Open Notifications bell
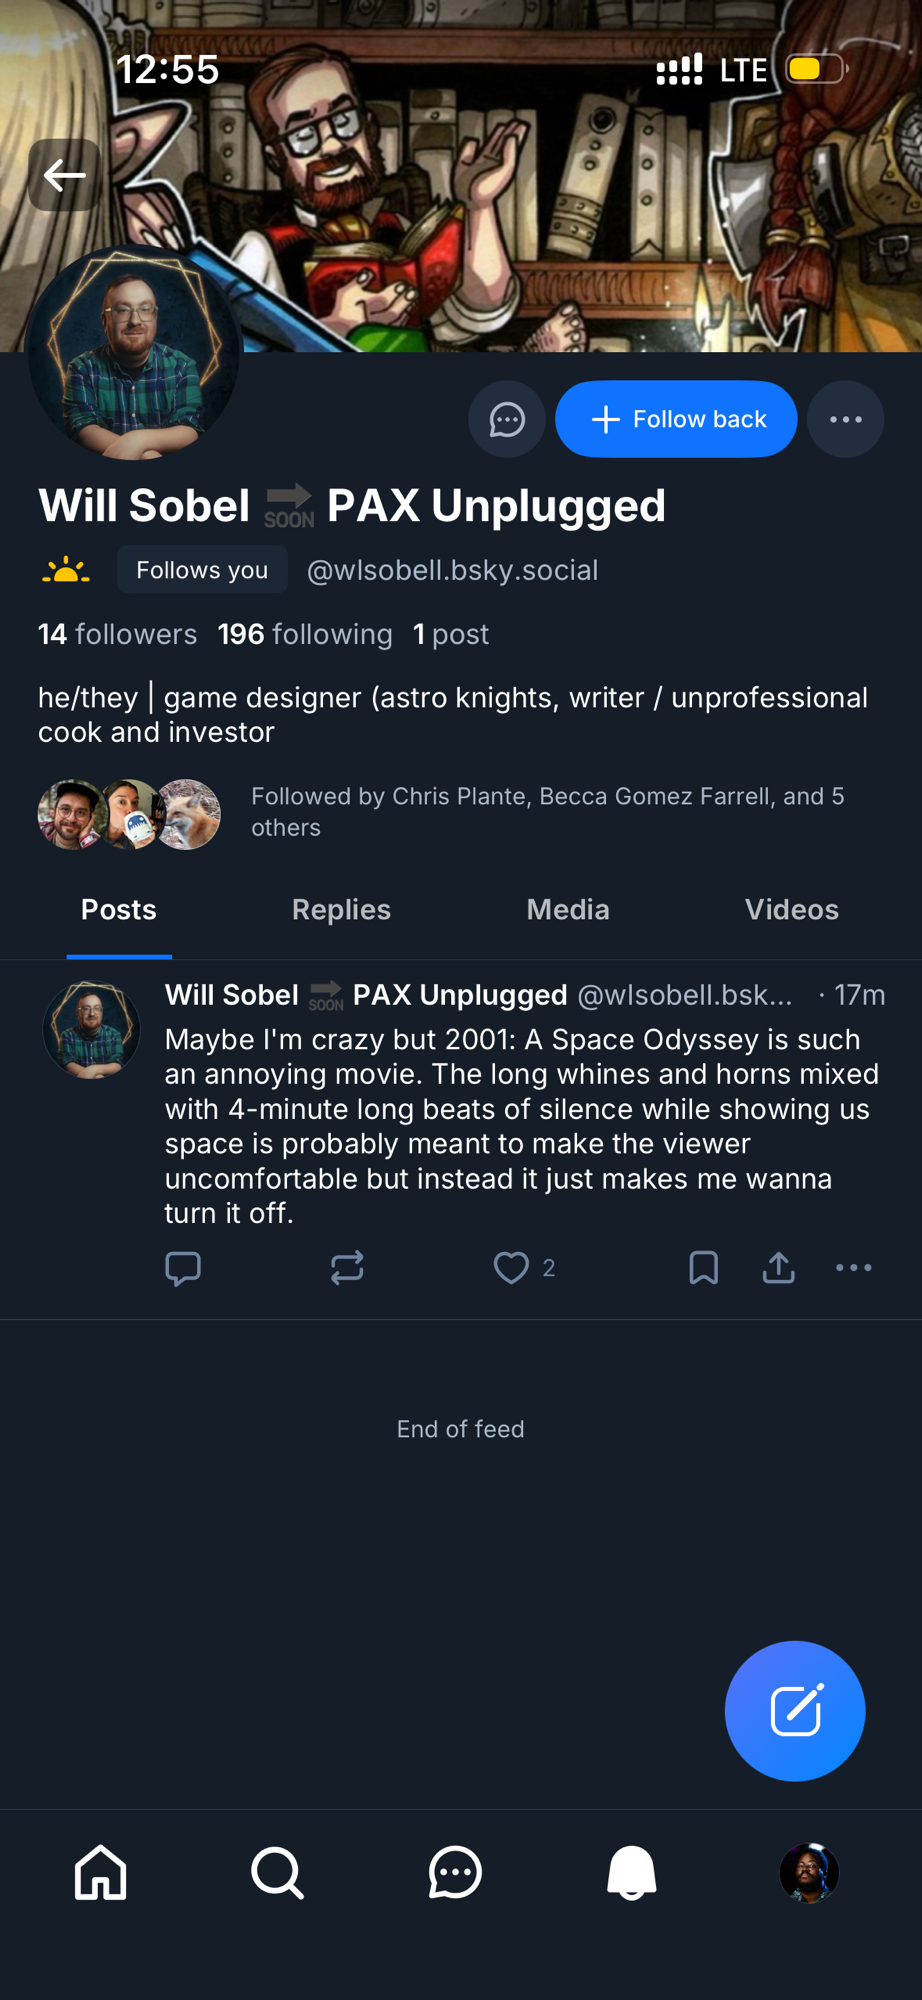 coord(632,1872)
